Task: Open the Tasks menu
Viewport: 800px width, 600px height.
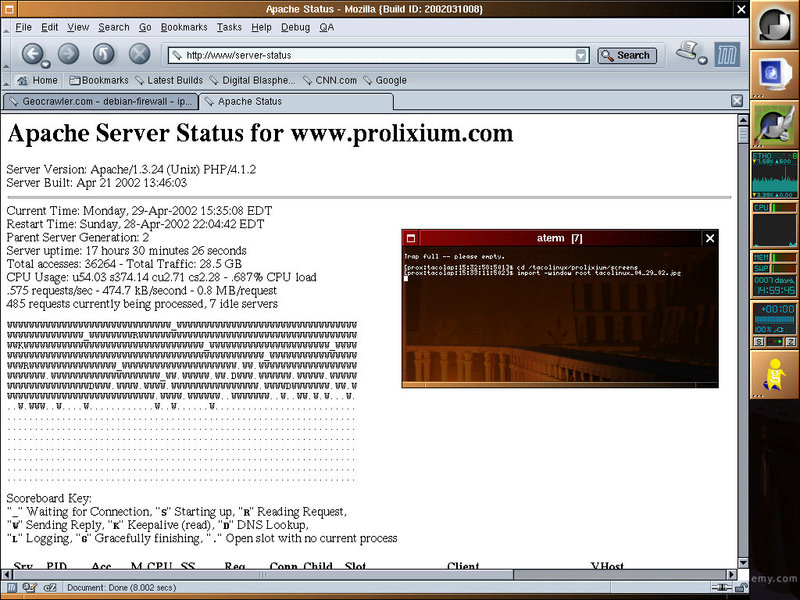Action: (x=229, y=27)
